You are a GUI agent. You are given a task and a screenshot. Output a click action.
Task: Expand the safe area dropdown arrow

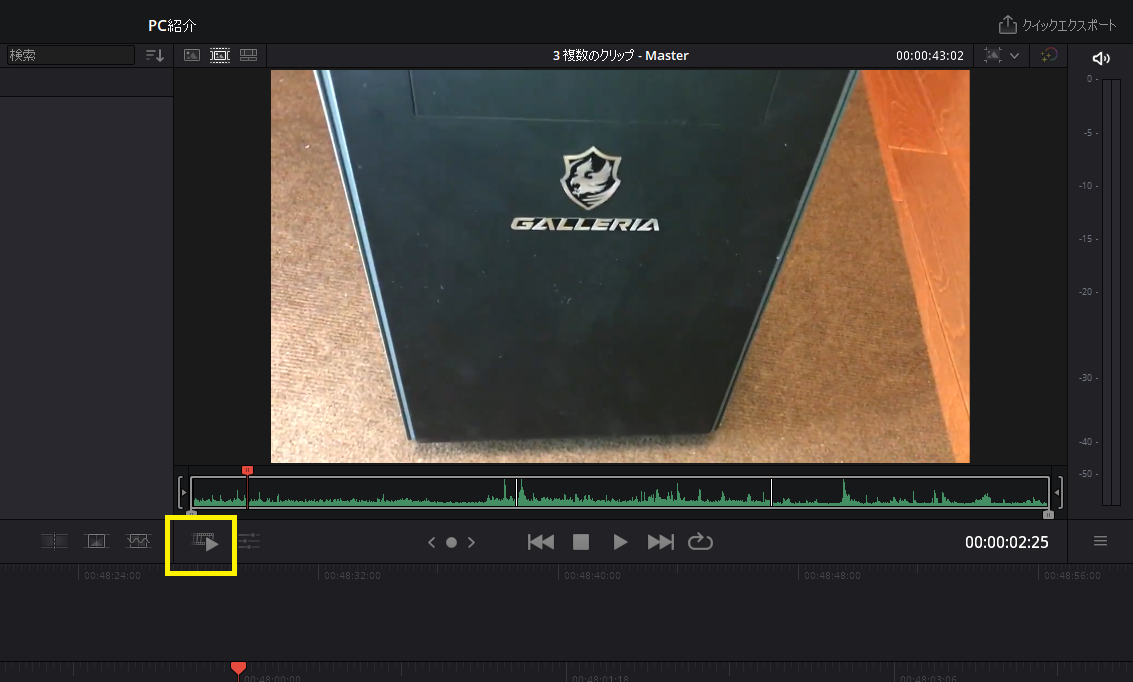(x=1014, y=56)
